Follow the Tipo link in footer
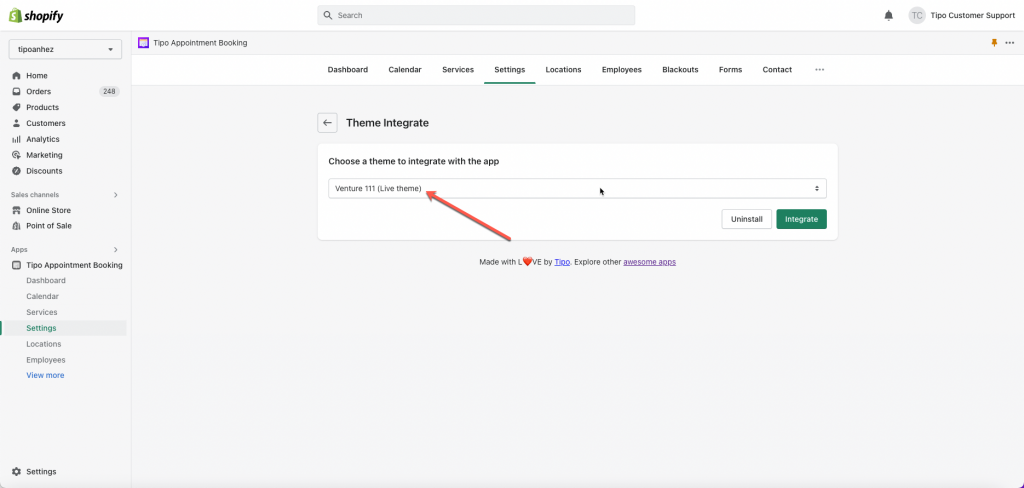 click(x=562, y=262)
